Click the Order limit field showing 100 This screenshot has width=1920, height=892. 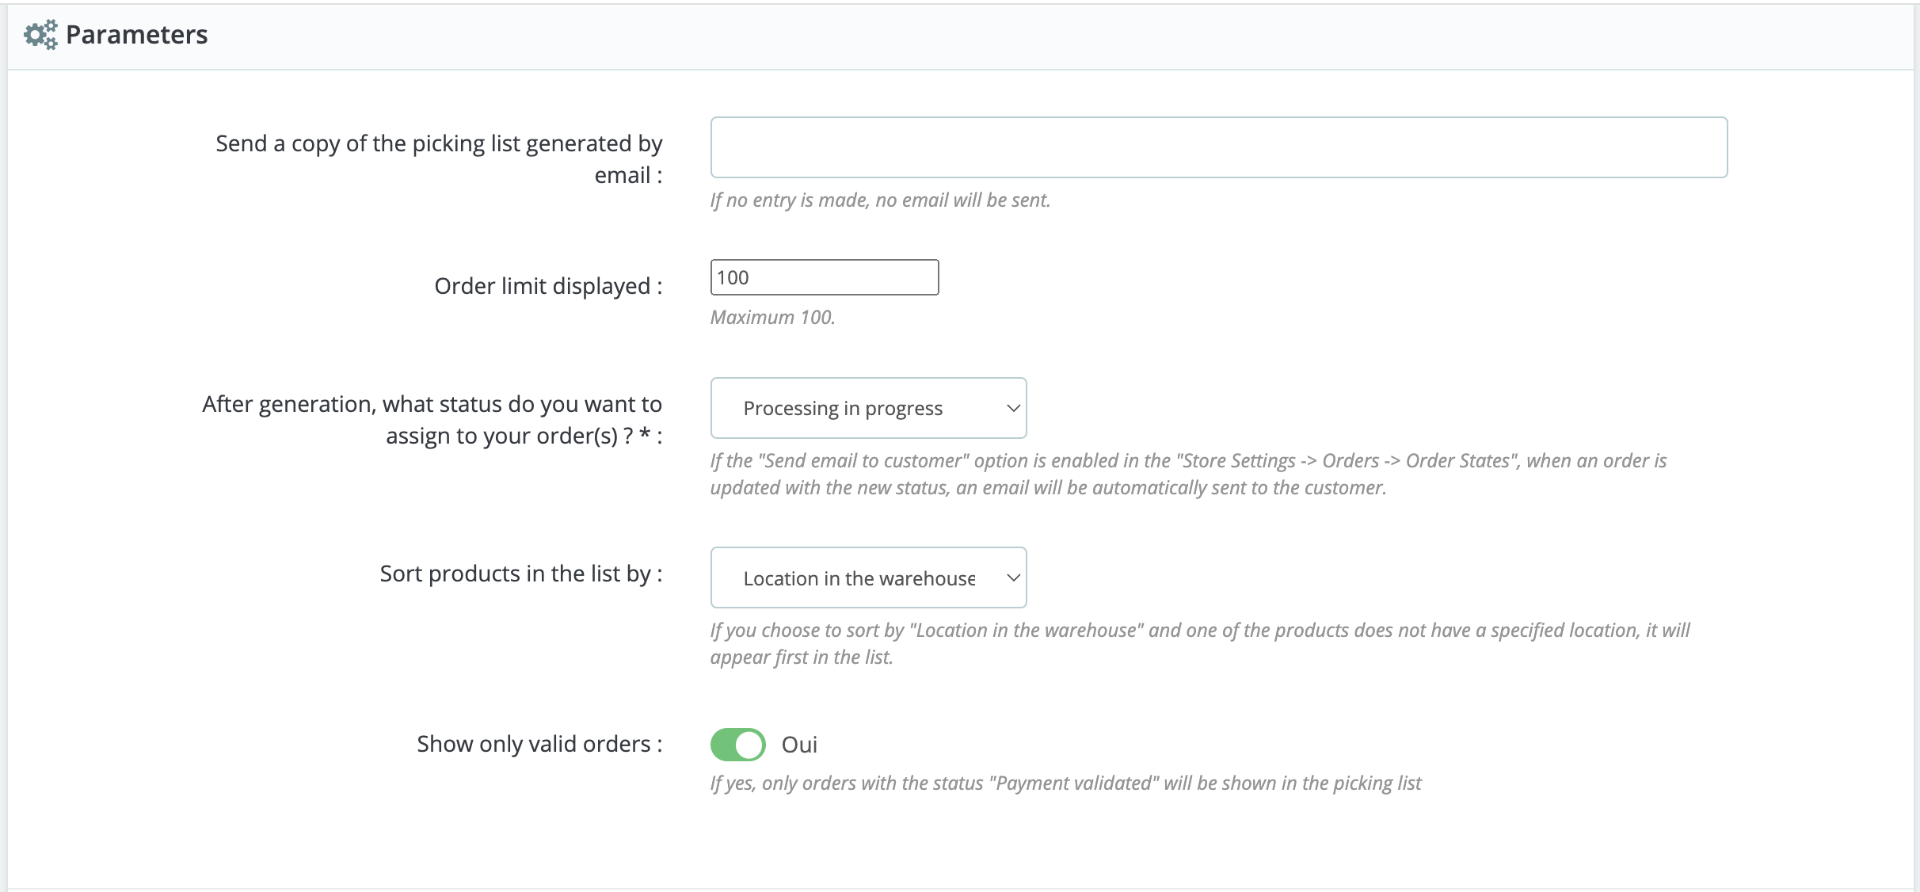coord(824,278)
